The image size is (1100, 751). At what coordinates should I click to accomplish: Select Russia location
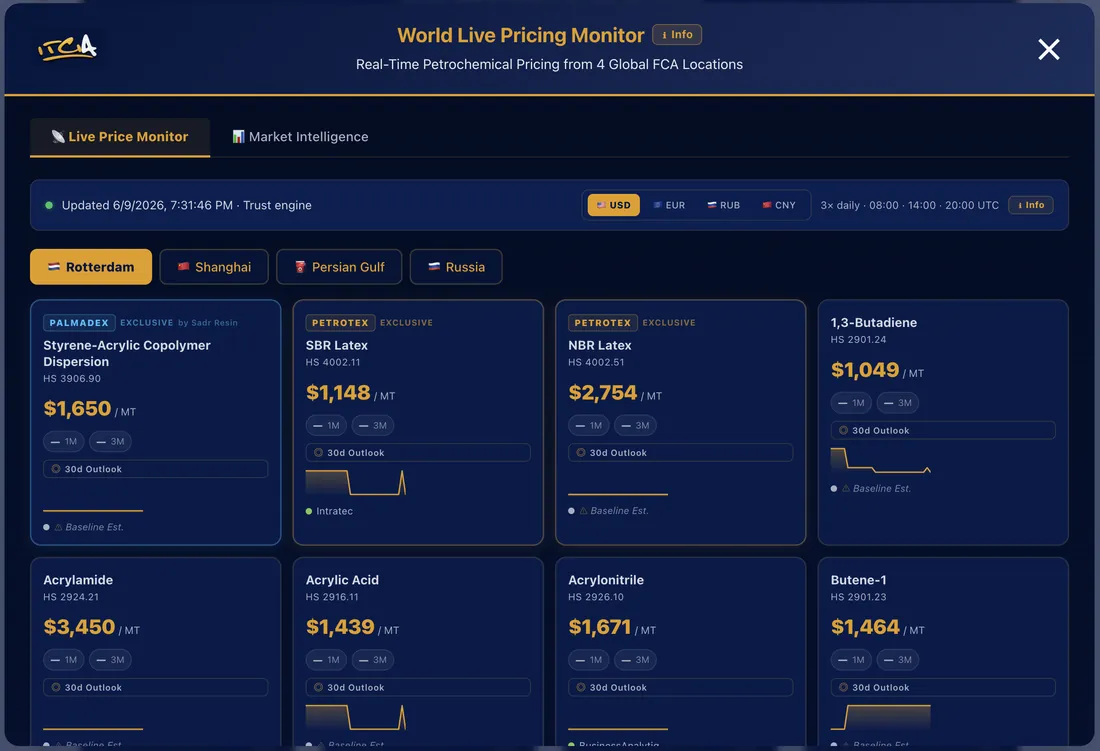(456, 267)
